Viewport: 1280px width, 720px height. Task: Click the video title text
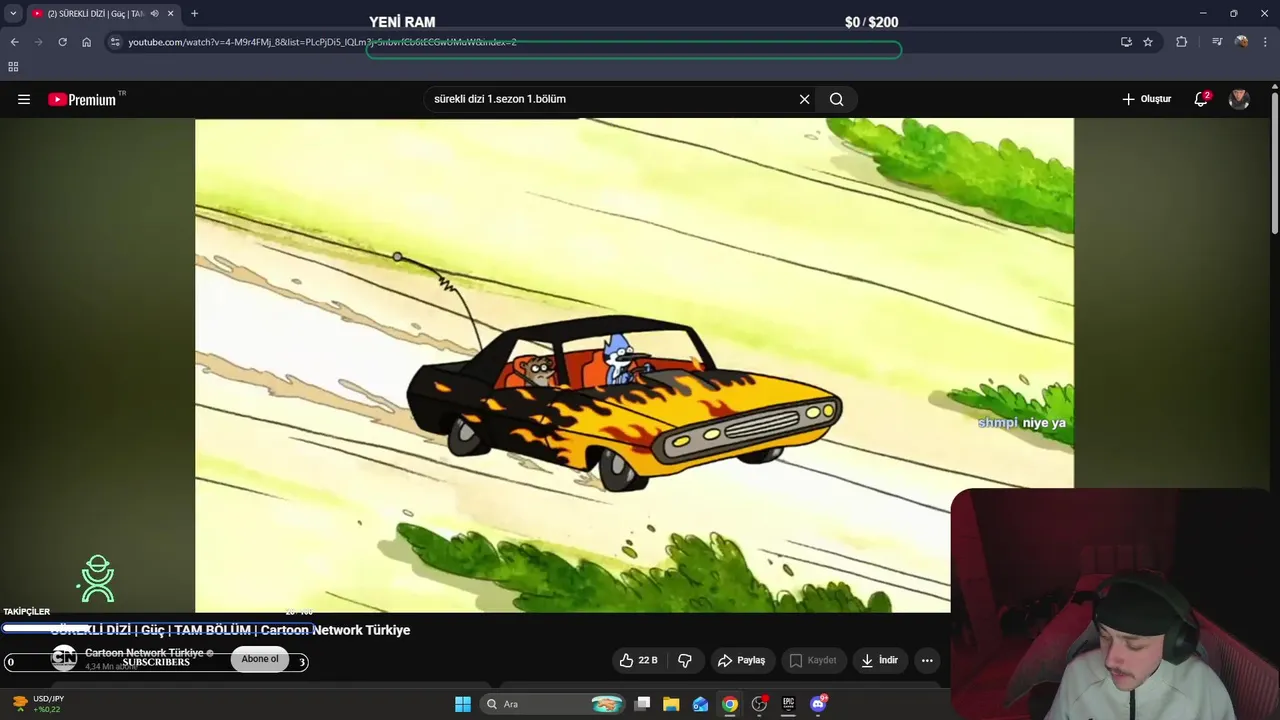(x=230, y=630)
